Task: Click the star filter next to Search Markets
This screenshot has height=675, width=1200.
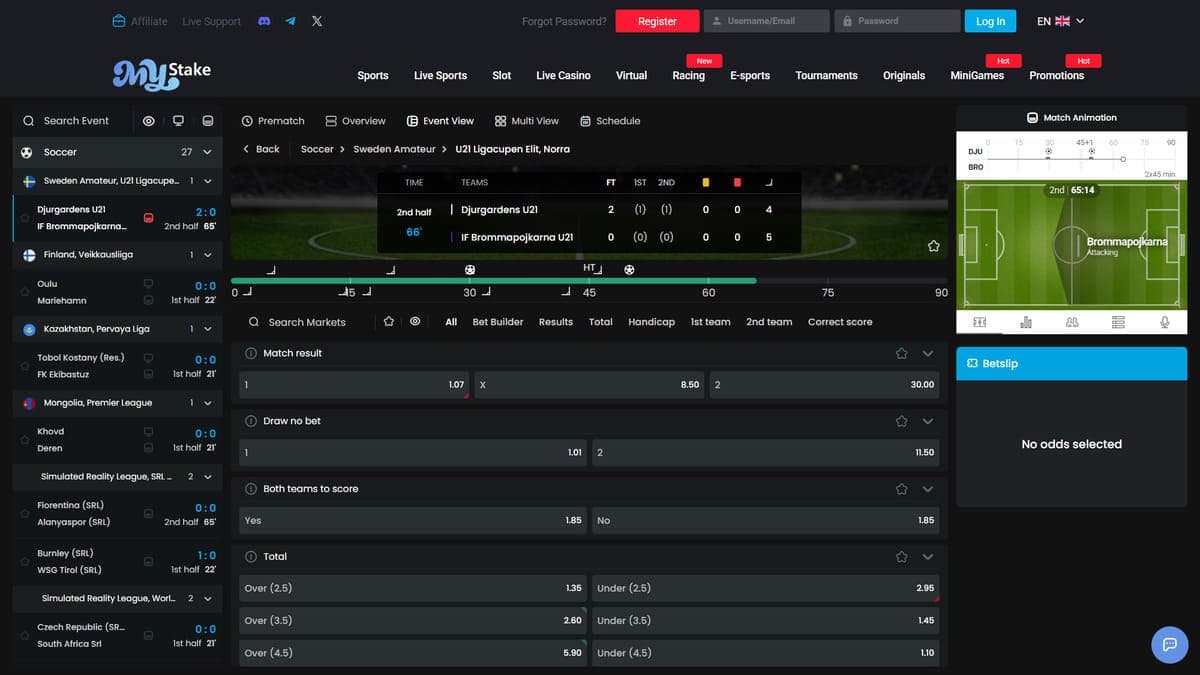Action: [x=389, y=322]
